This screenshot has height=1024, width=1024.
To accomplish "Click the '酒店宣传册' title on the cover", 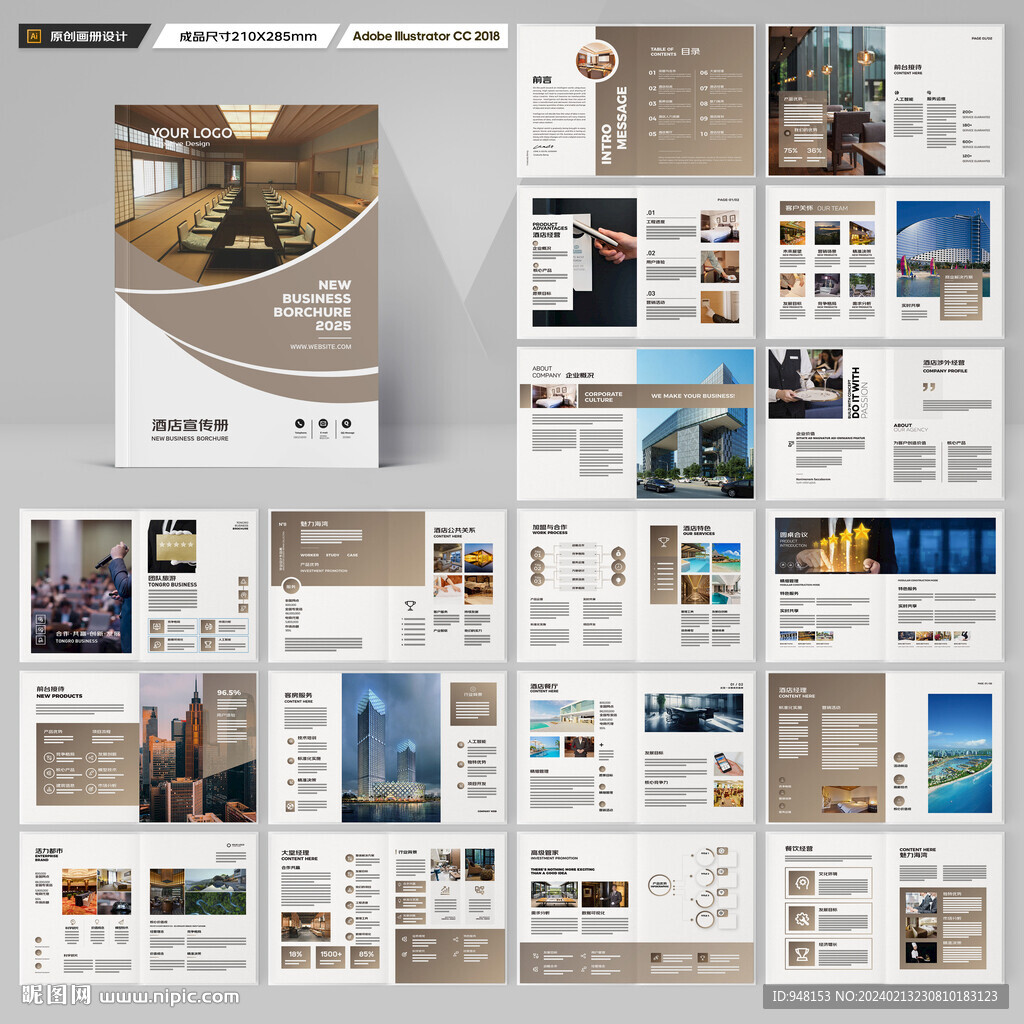I will [189, 425].
